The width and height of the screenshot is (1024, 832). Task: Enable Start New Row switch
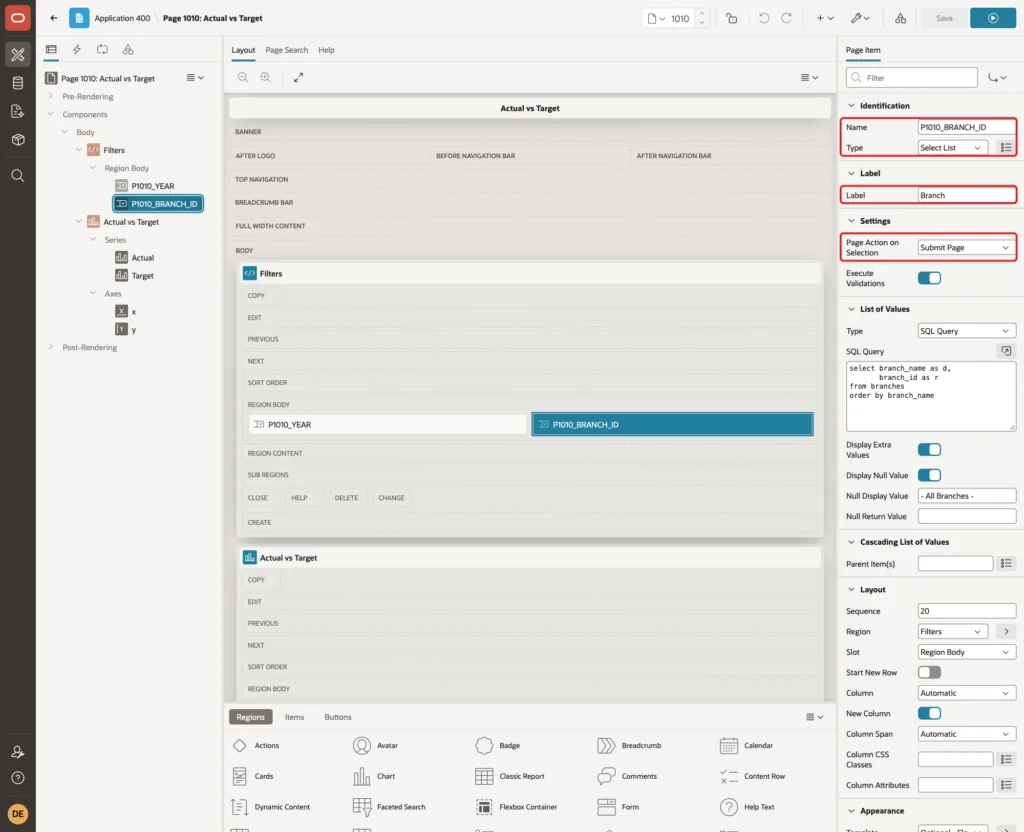click(x=929, y=672)
